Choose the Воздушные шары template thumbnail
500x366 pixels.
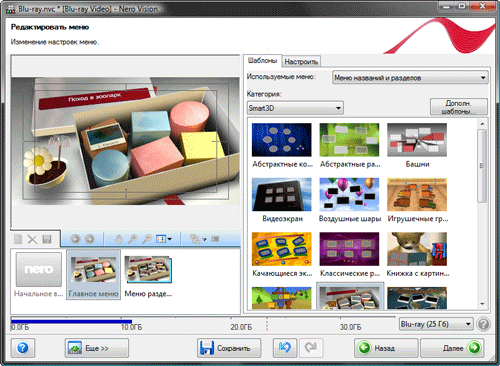(x=349, y=194)
